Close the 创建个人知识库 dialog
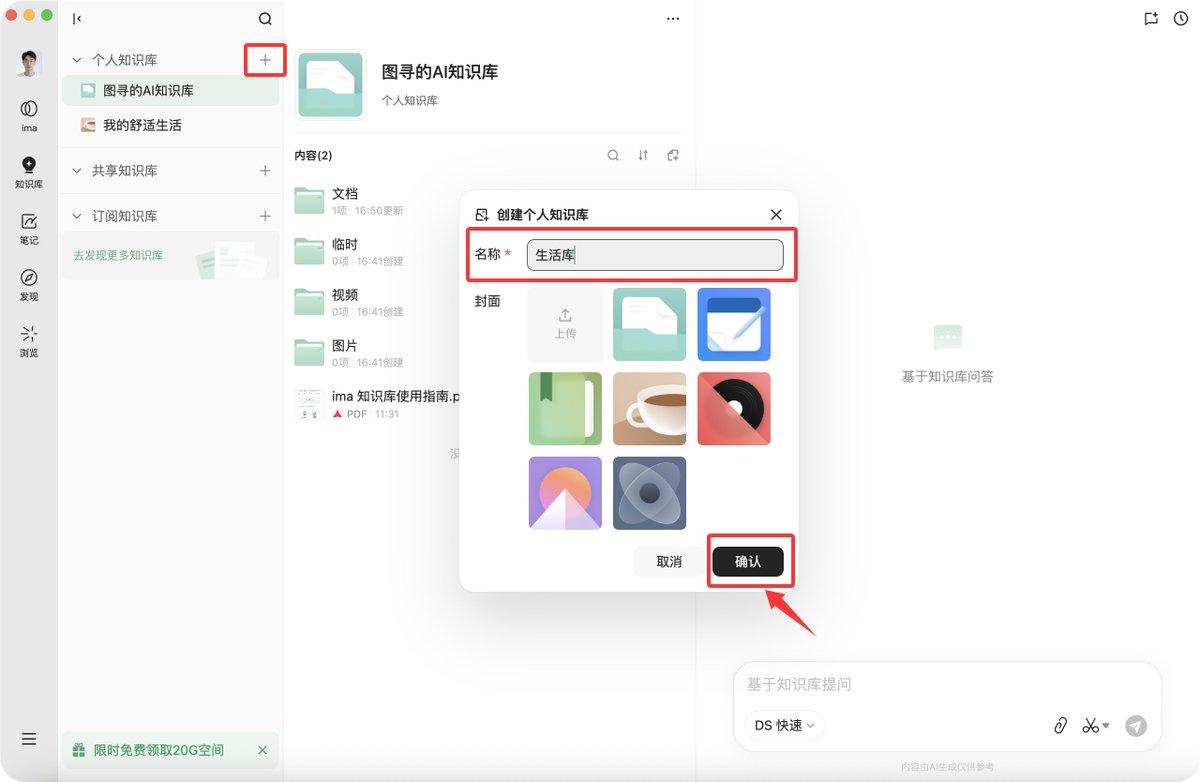 click(776, 215)
